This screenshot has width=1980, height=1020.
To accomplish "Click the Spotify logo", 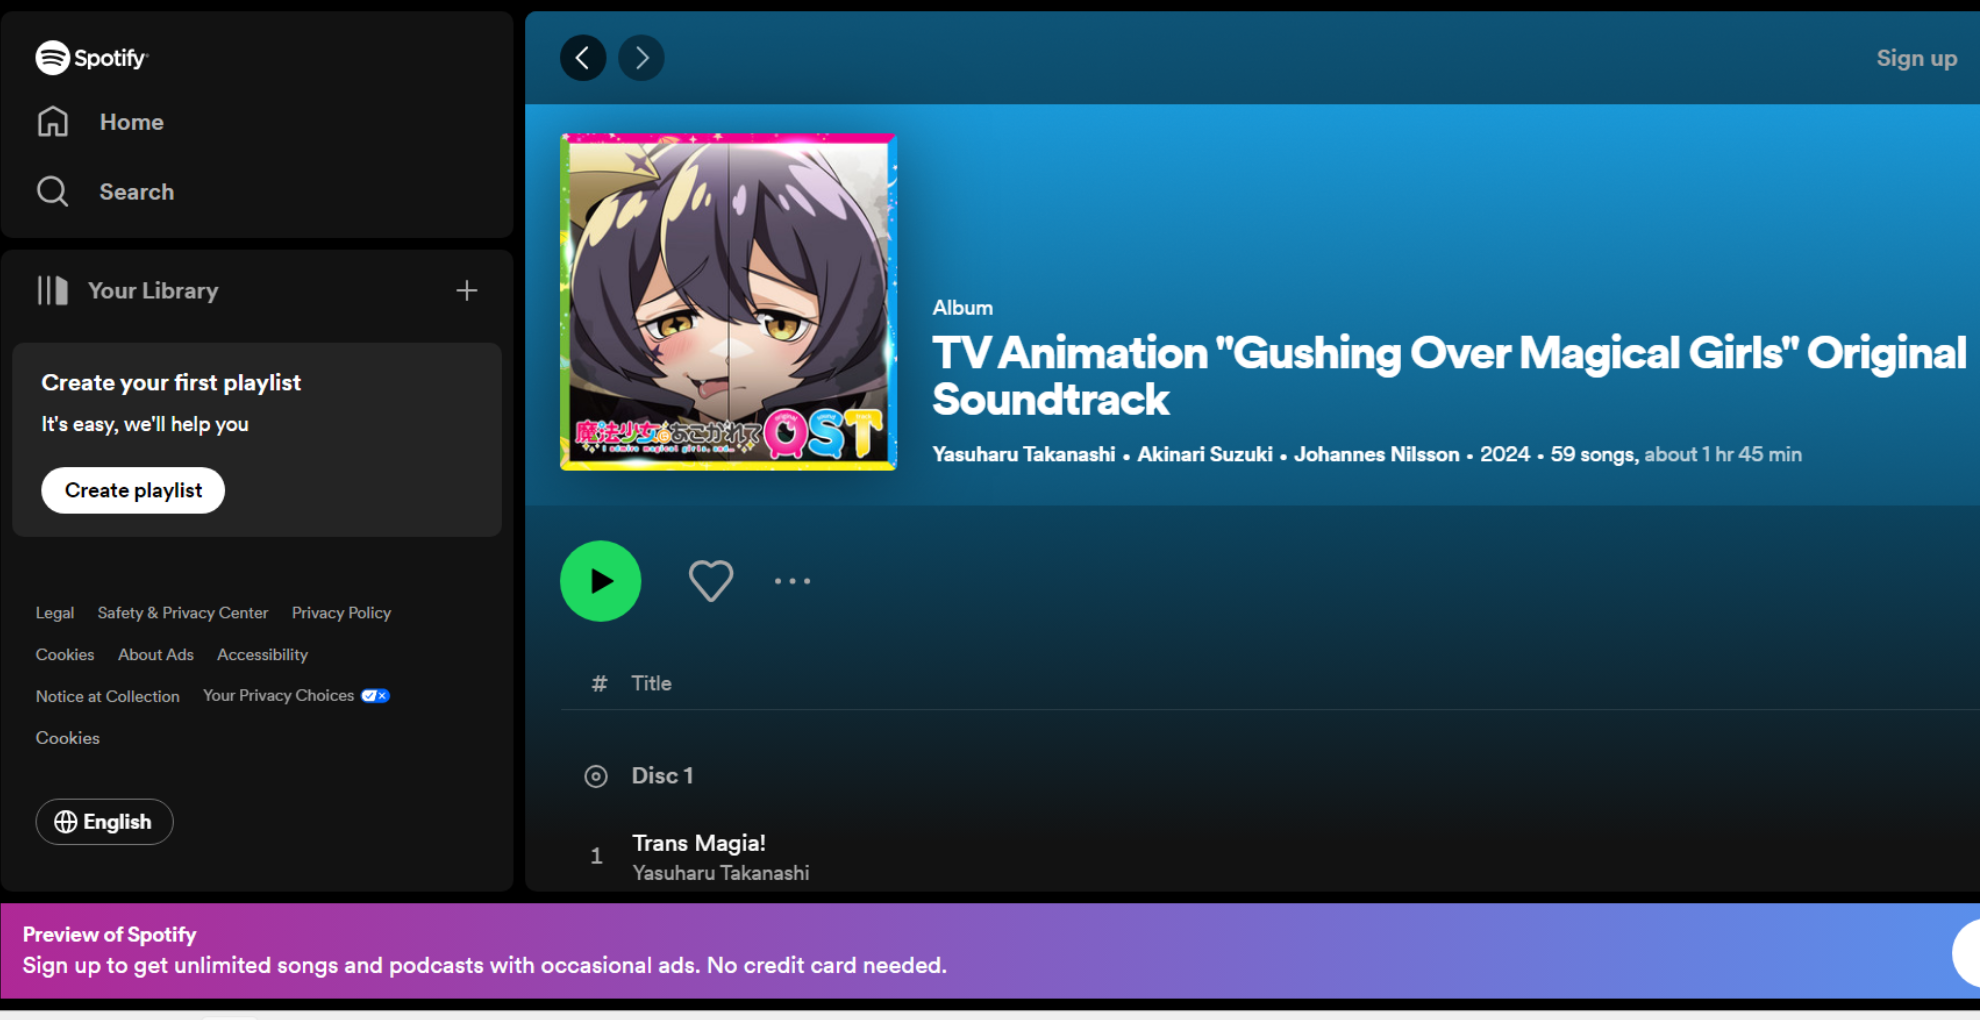I will (91, 58).
